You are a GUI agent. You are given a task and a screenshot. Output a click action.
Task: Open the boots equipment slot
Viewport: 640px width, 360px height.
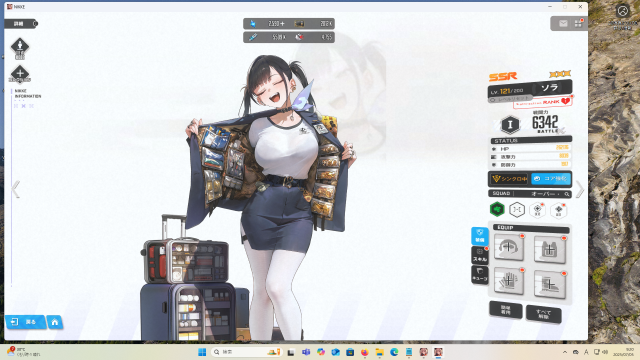(549, 284)
